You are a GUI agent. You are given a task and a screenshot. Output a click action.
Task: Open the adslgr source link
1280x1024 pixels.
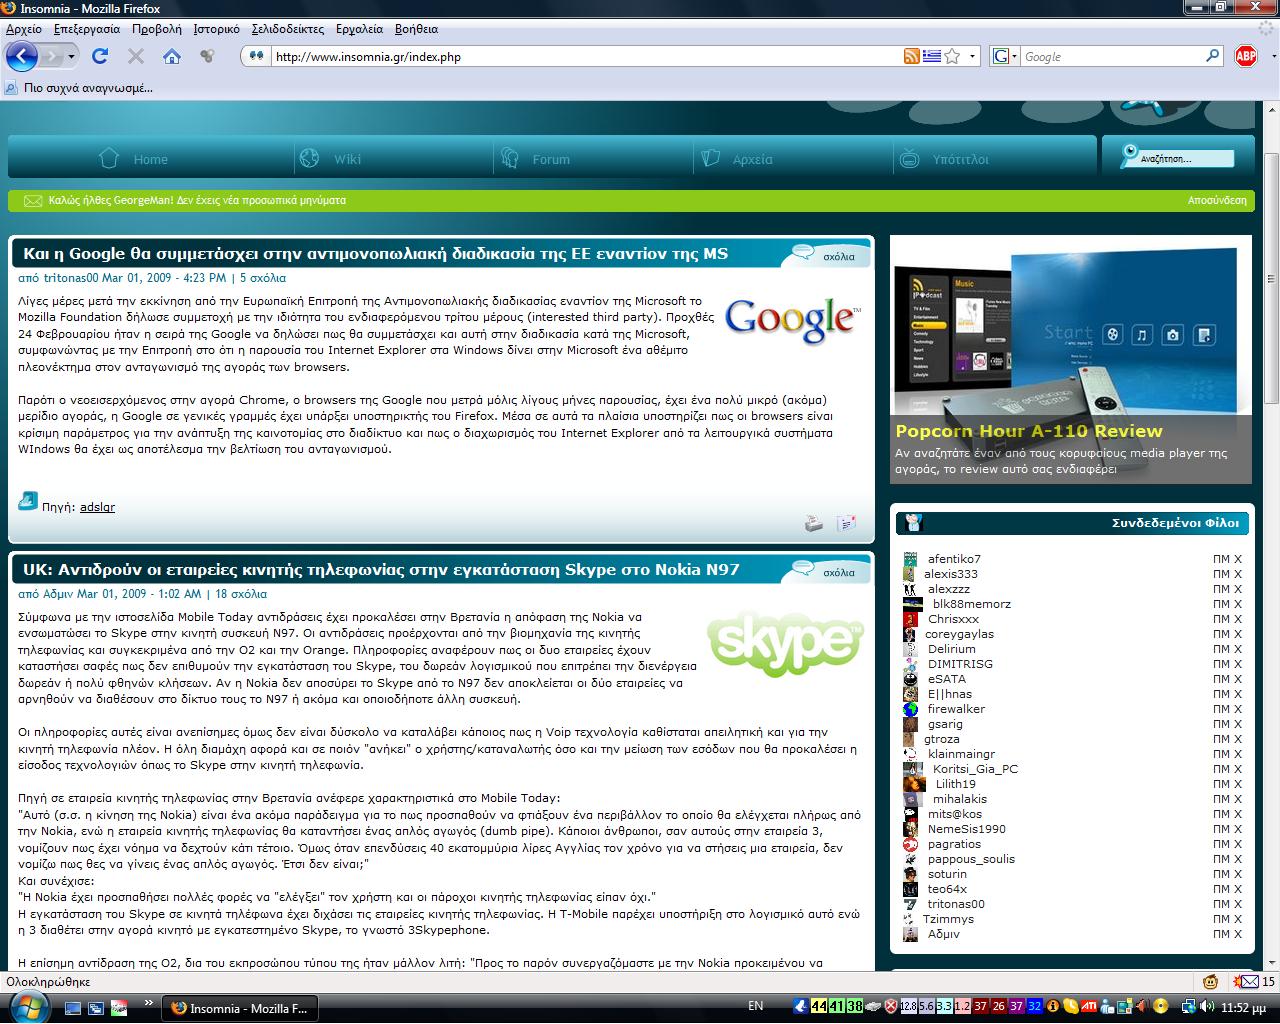(x=97, y=507)
